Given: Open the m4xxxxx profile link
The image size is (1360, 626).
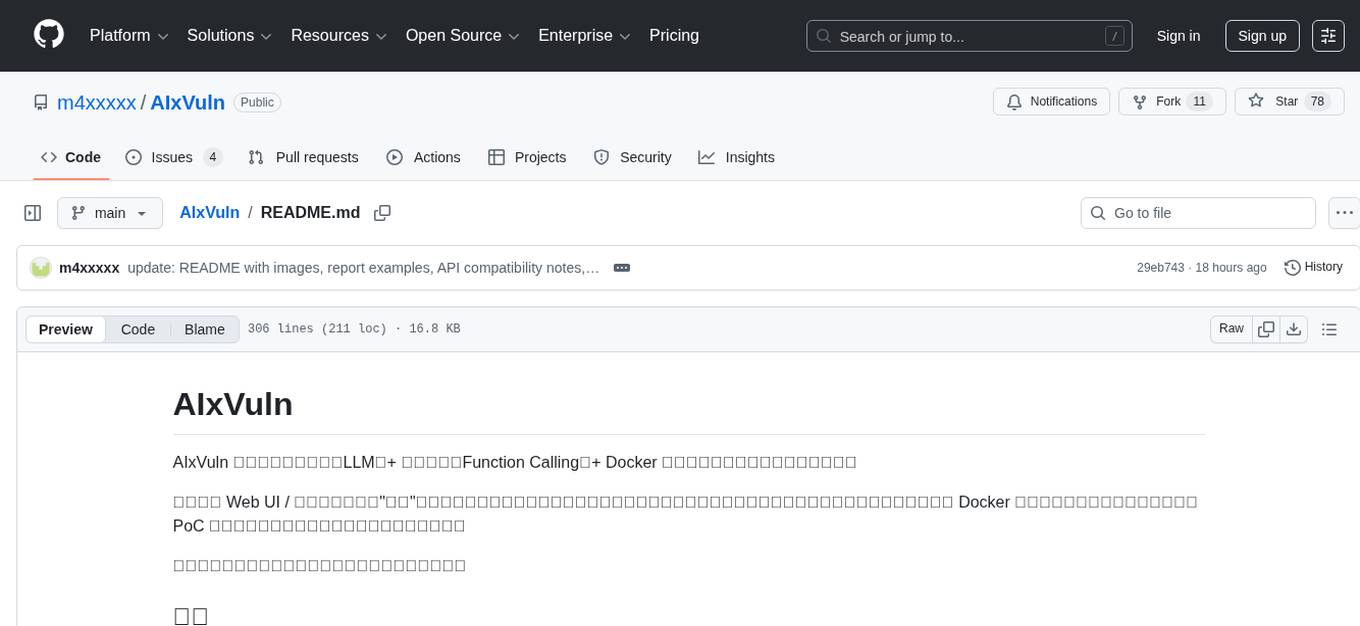Looking at the screenshot, I should pyautogui.click(x=97, y=102).
